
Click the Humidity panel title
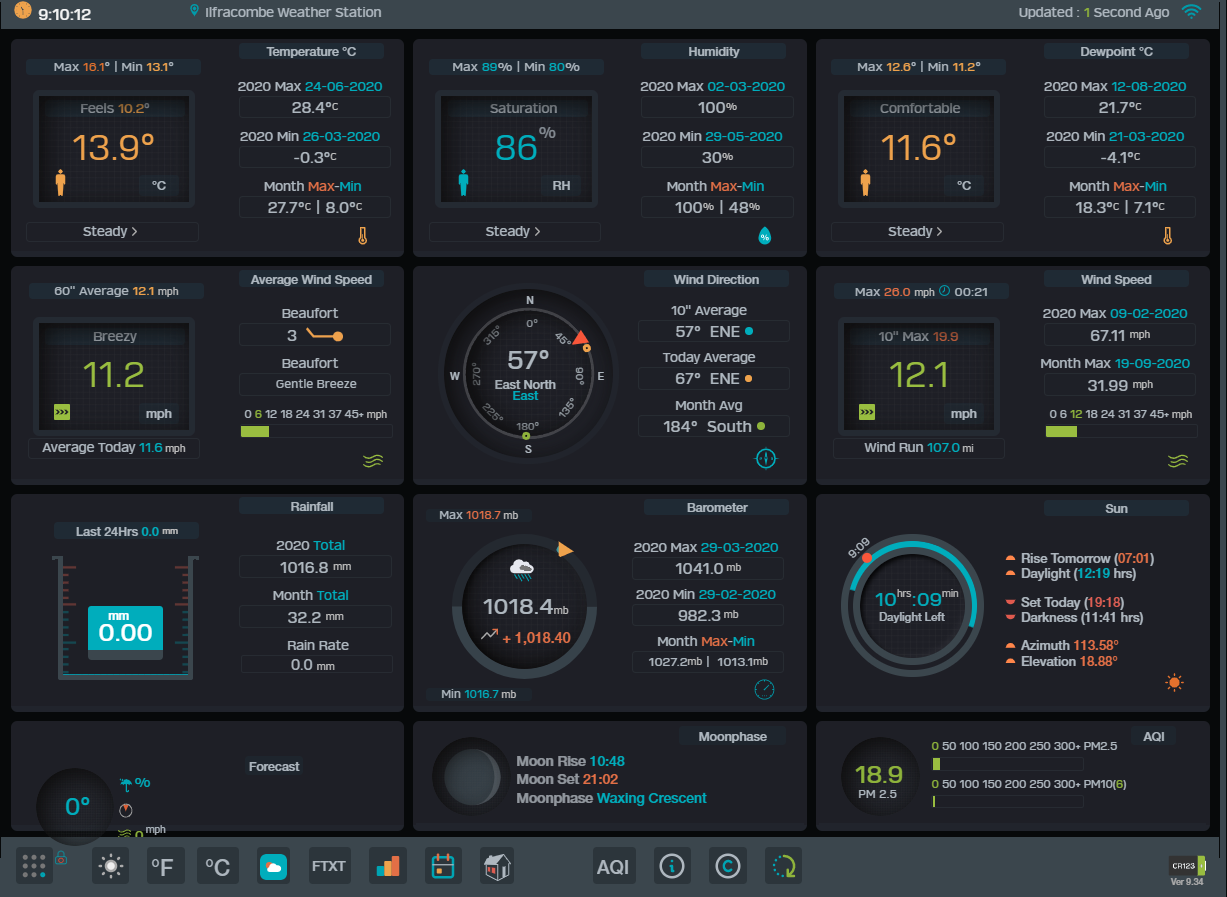tap(714, 52)
